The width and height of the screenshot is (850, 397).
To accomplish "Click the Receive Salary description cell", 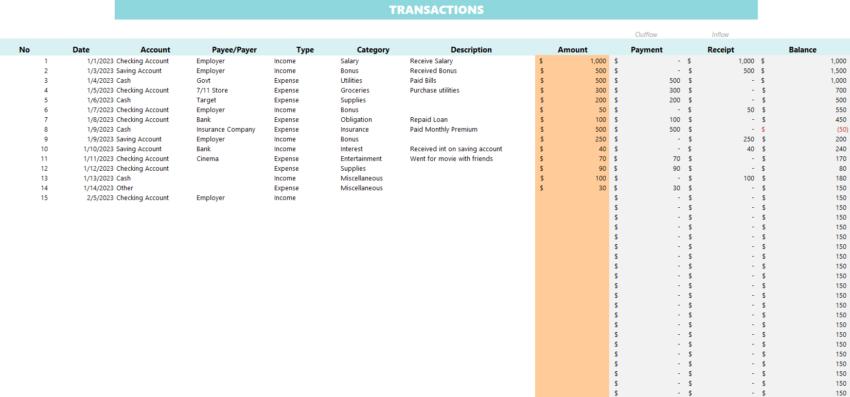I will pos(431,61).
